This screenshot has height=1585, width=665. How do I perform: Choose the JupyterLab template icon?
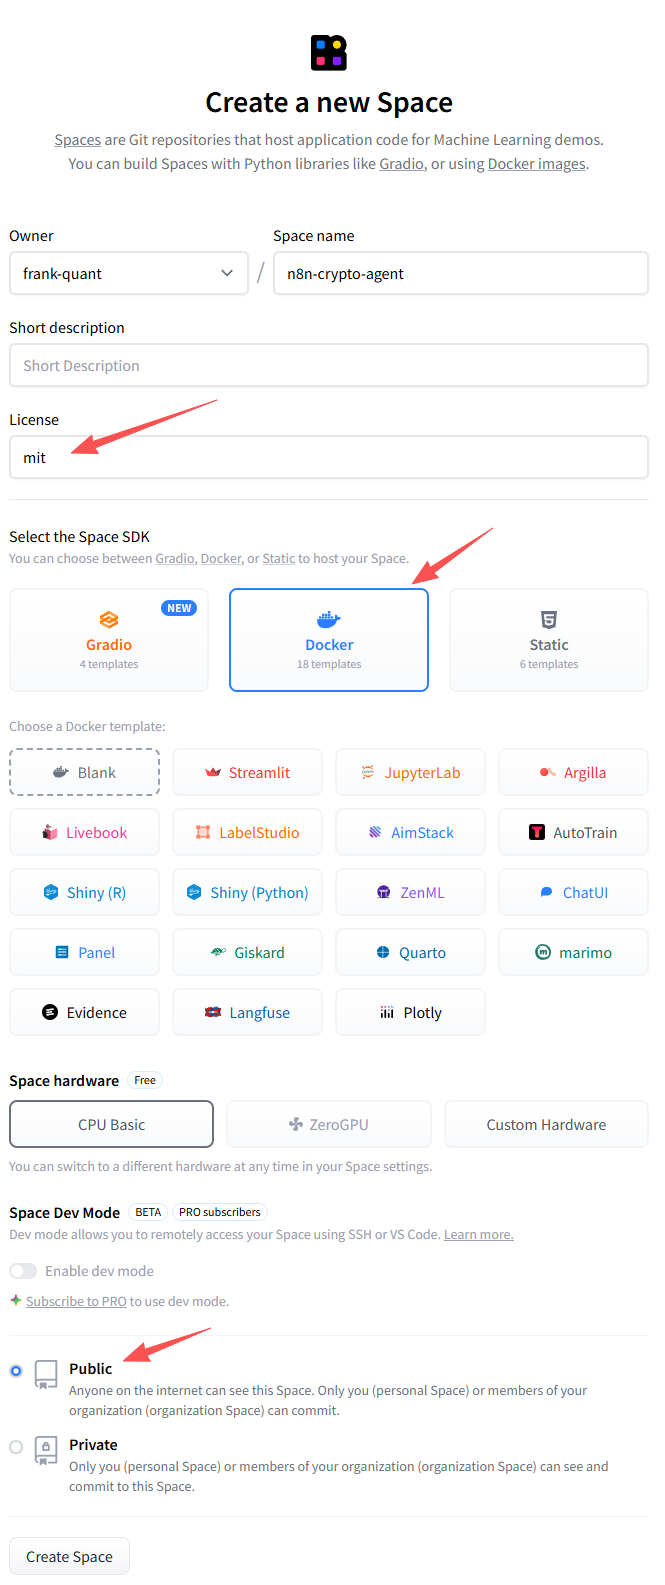pos(368,773)
